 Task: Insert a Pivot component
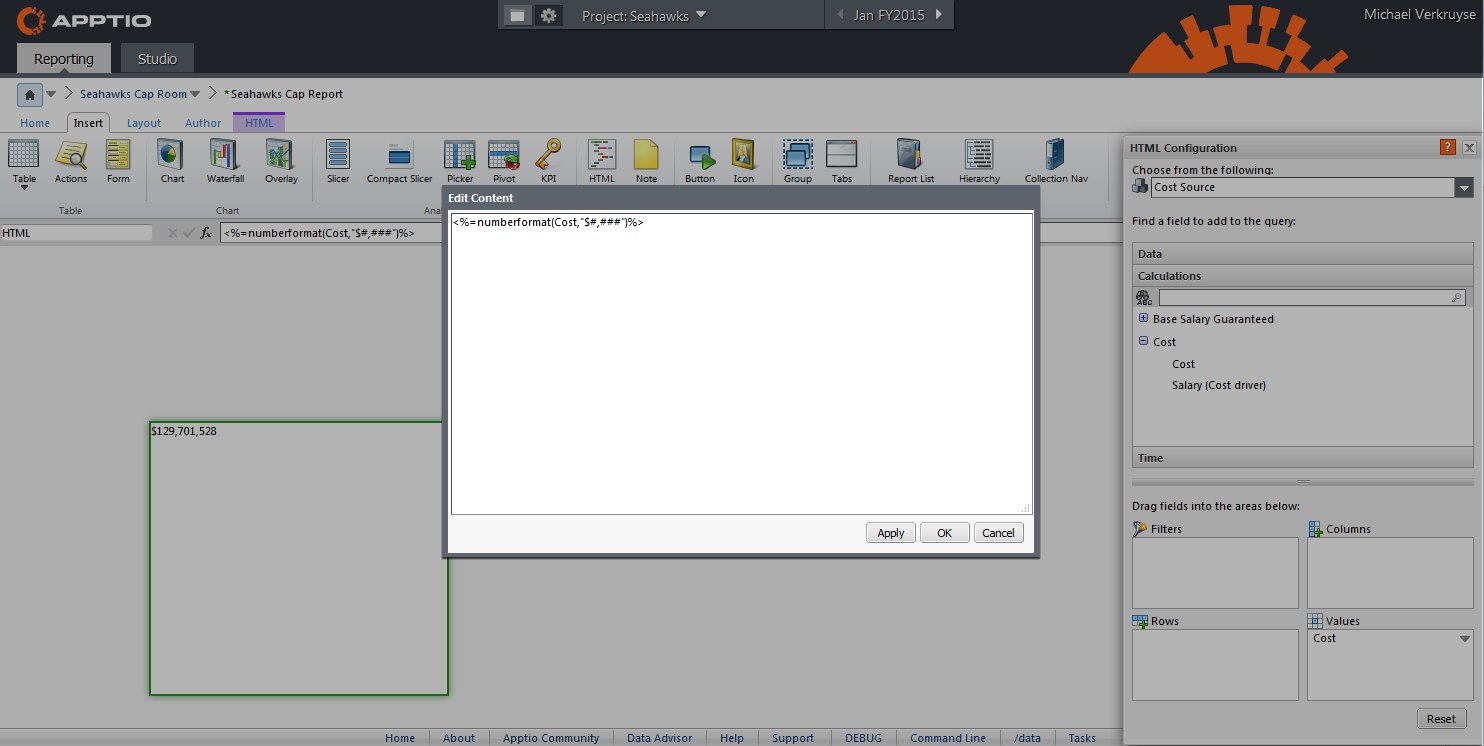coord(504,160)
